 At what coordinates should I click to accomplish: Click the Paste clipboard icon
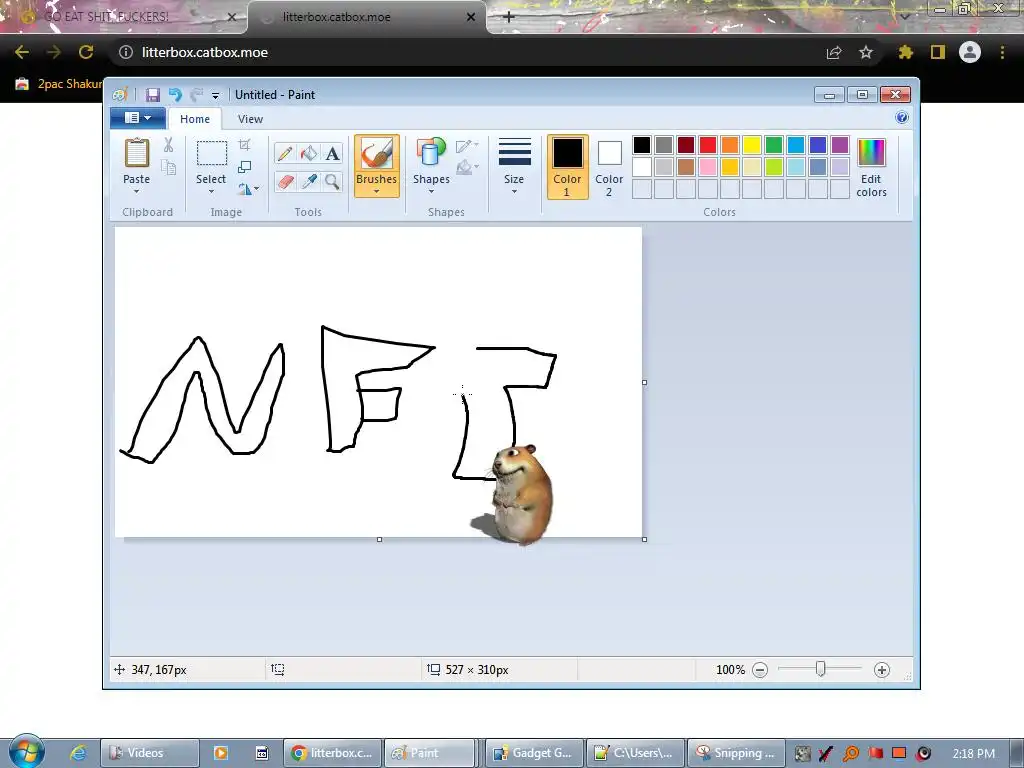[x=136, y=153]
